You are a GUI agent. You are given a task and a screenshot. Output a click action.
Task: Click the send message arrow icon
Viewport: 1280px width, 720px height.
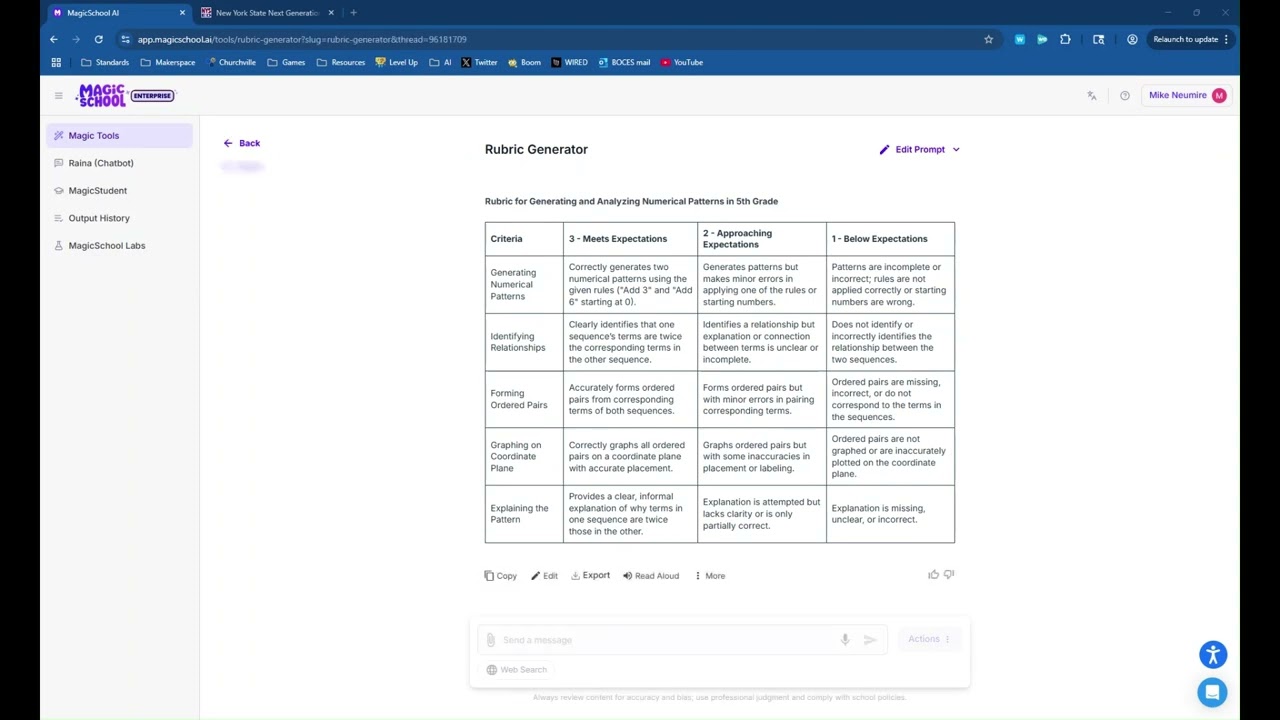point(870,640)
